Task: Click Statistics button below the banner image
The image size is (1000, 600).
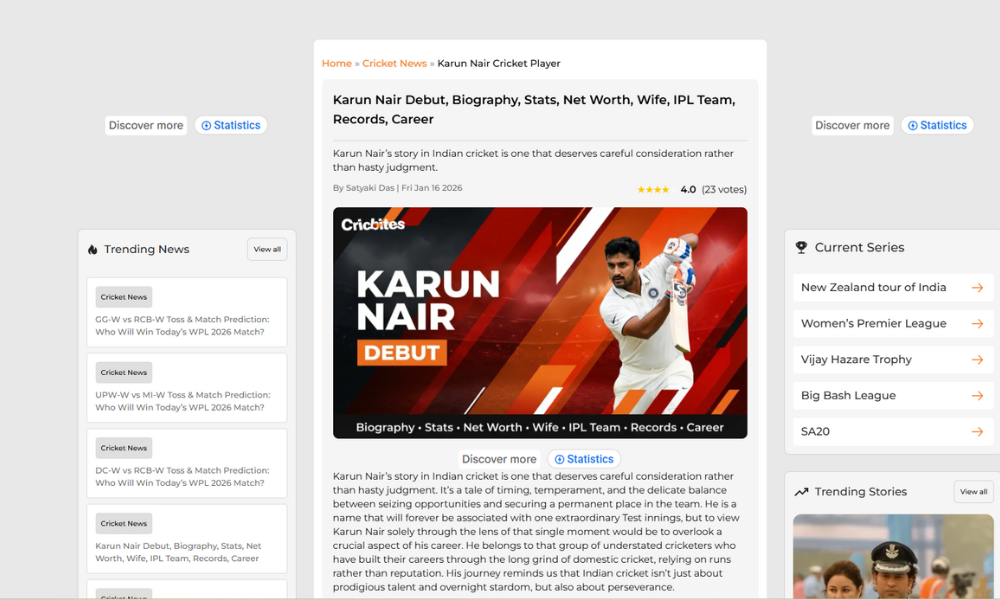Action: click(584, 459)
